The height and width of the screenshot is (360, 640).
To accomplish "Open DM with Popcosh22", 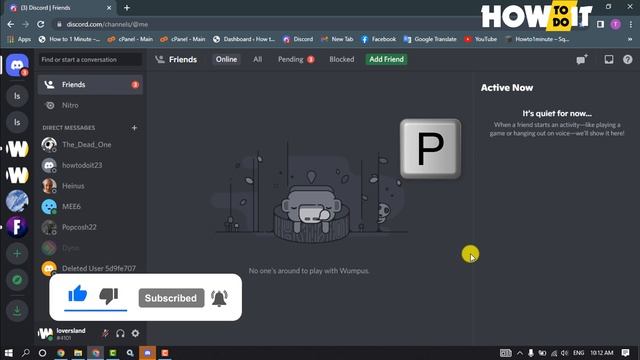I will 90,227.
